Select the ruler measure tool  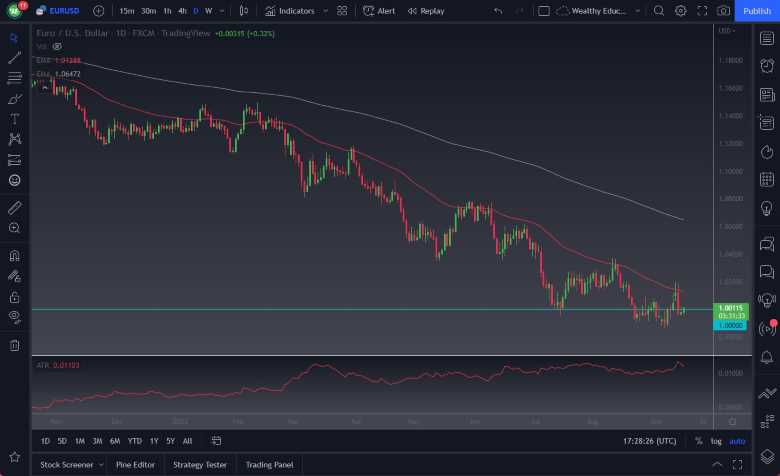coord(14,207)
